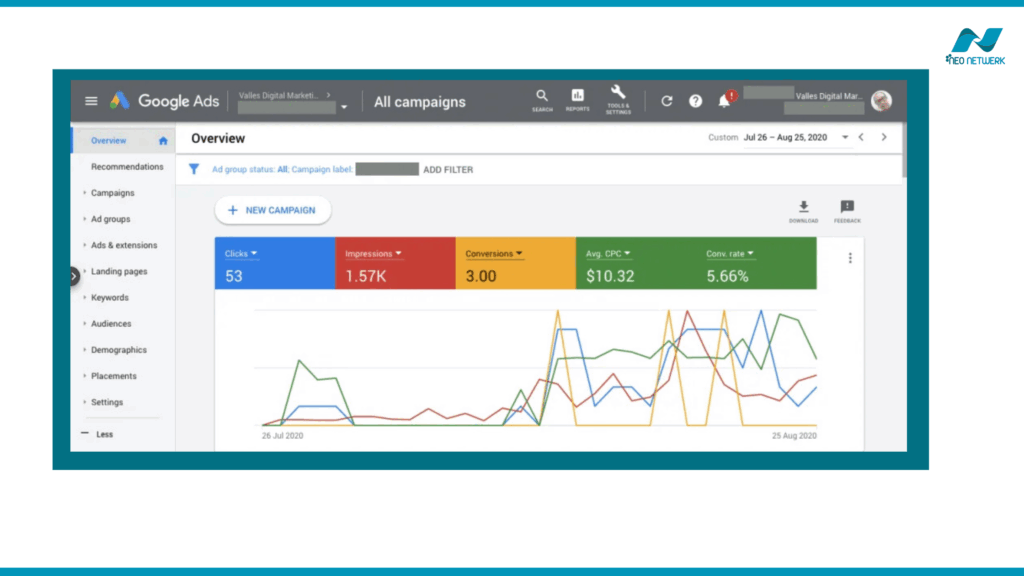Viewport: 1024px width, 576px height.
Task: Open the Impressions metric dropdown
Action: pos(373,253)
